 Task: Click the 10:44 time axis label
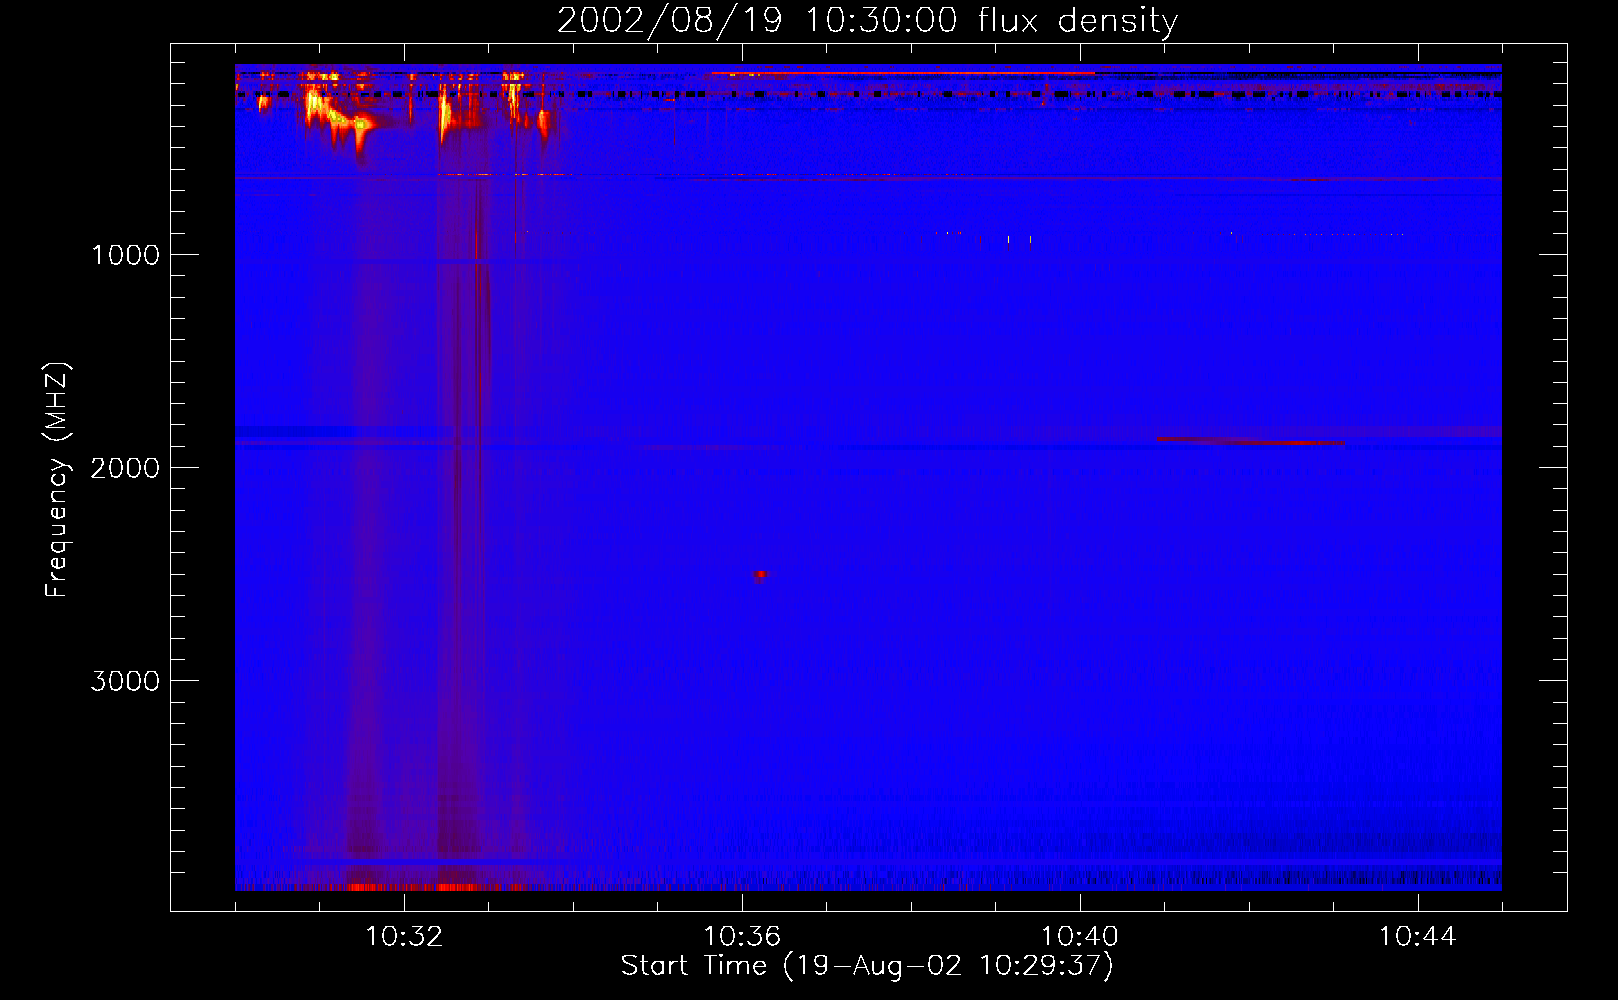pyautogui.click(x=1418, y=937)
